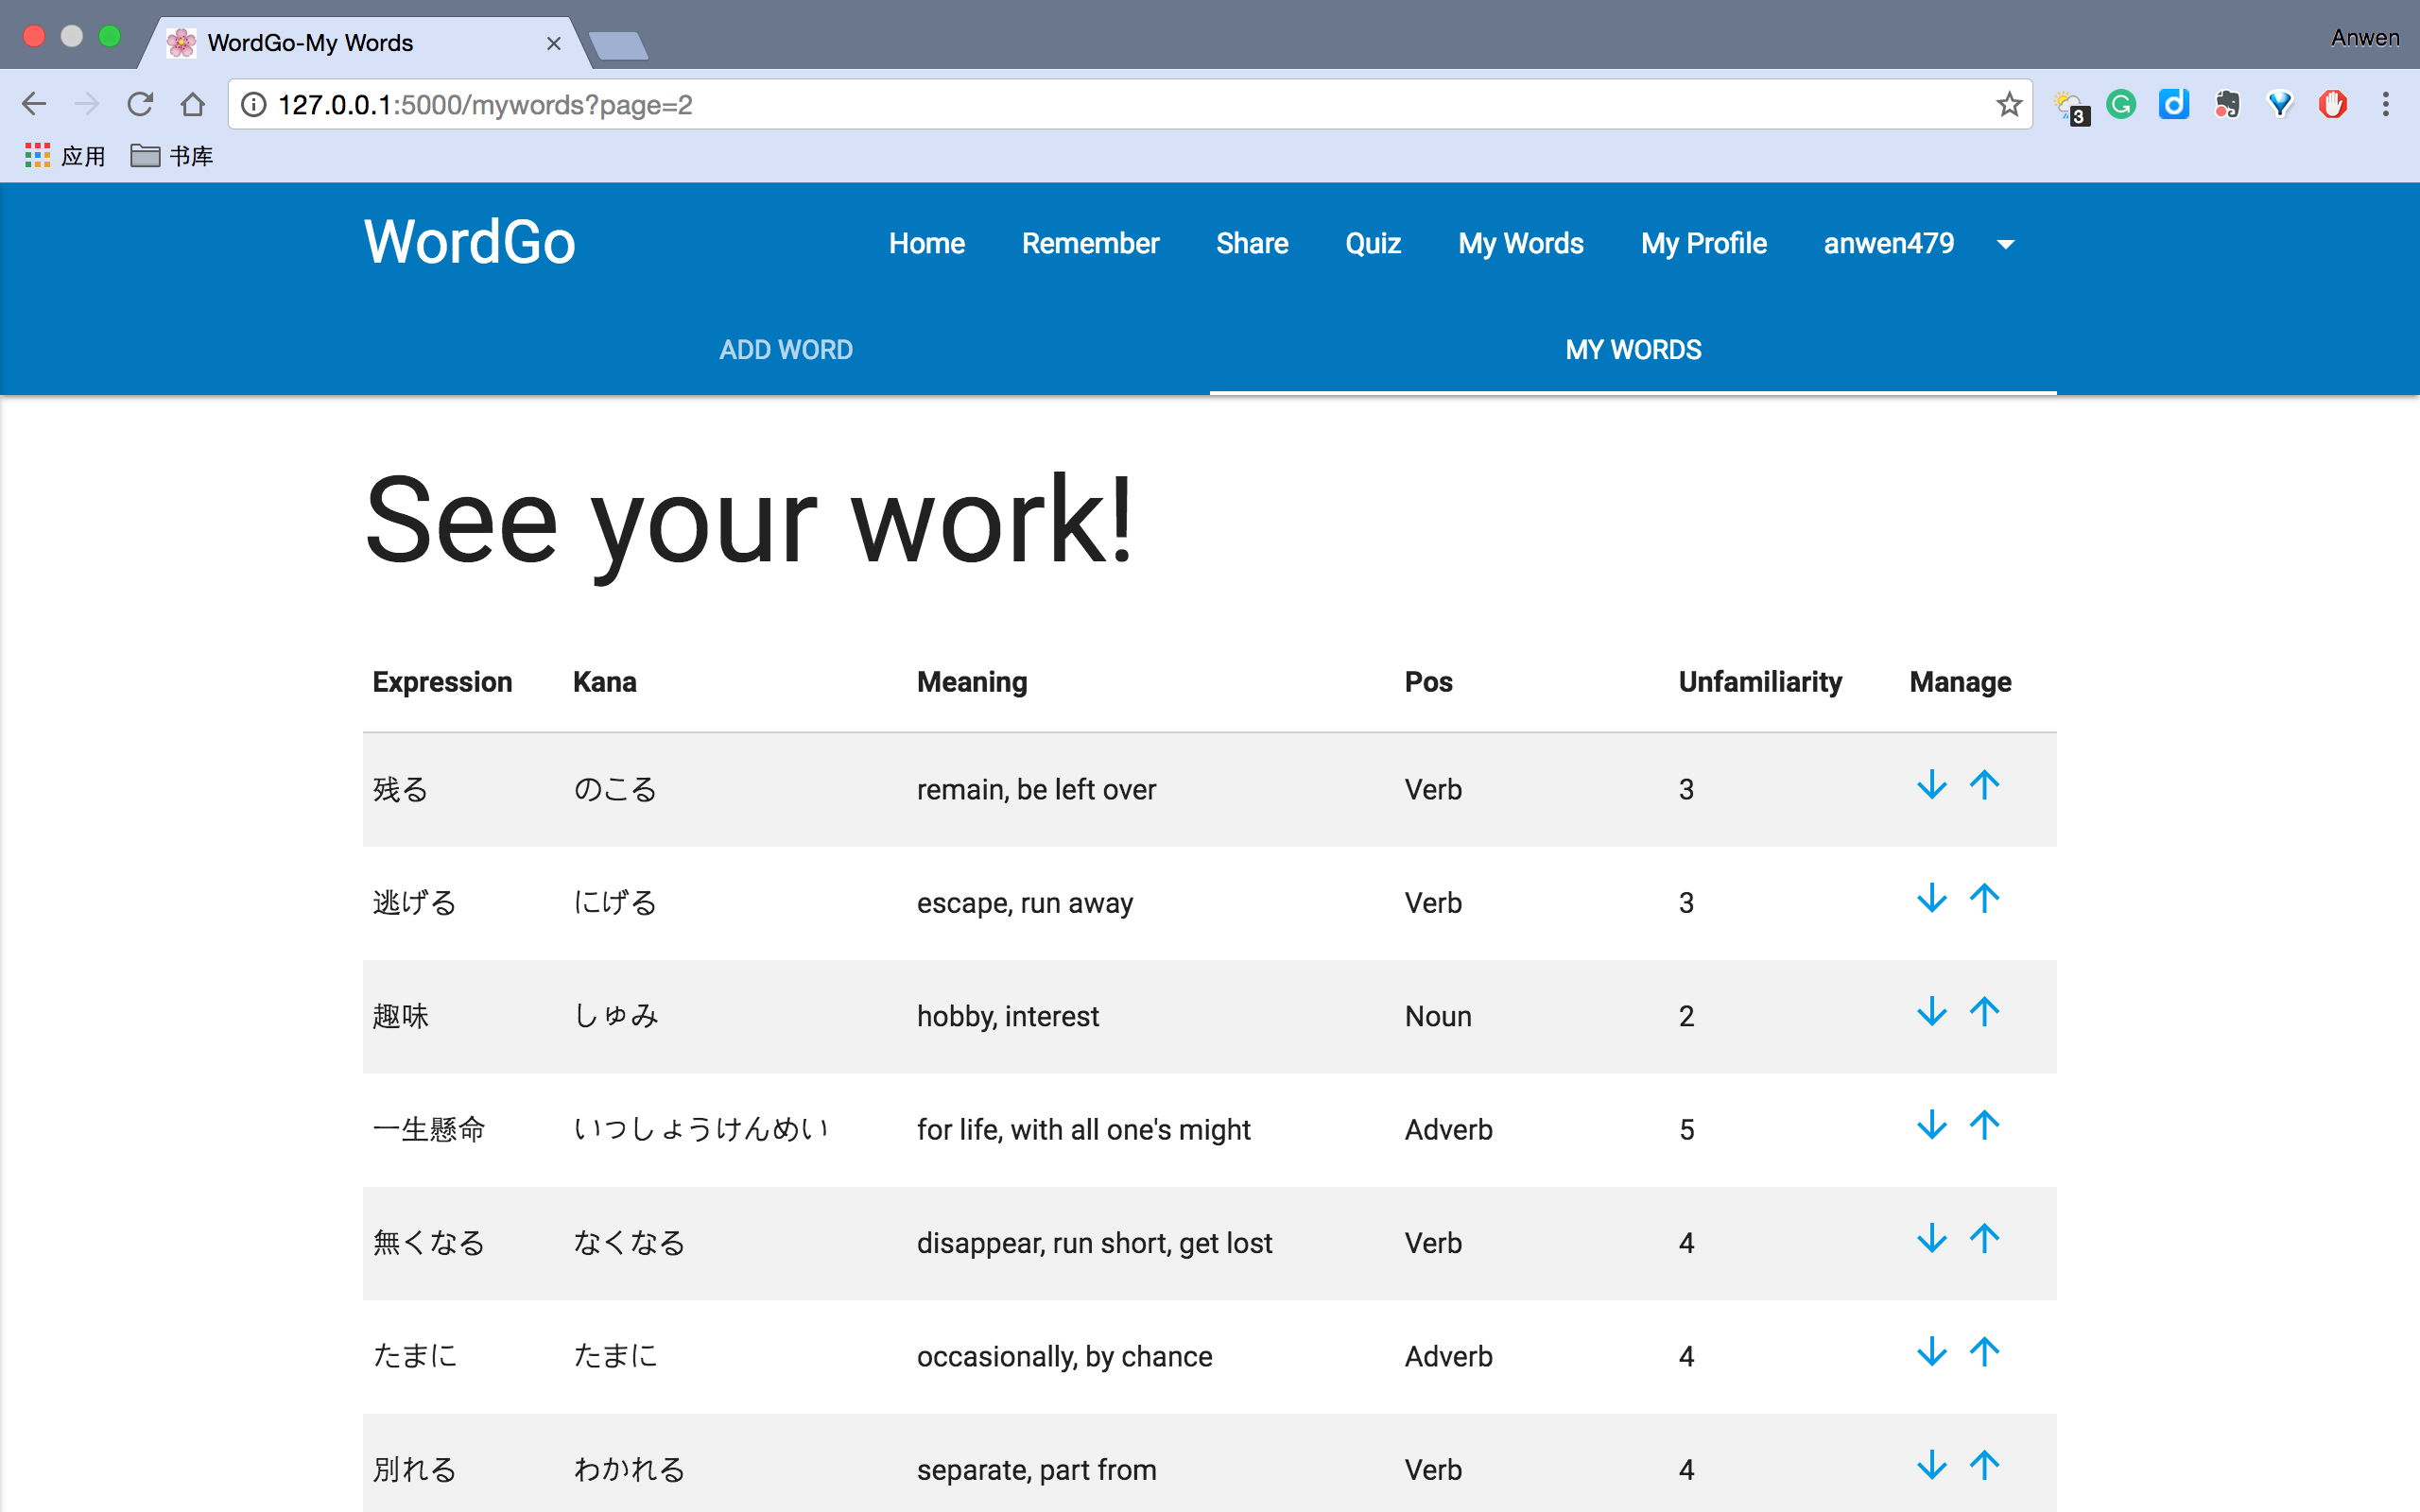Click down arrow for 無くなる row
The height and width of the screenshot is (1512, 2420).
pyautogui.click(x=1931, y=1238)
